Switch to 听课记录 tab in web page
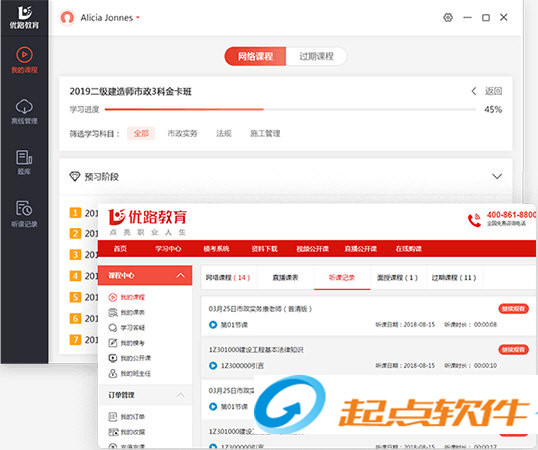 [342, 277]
